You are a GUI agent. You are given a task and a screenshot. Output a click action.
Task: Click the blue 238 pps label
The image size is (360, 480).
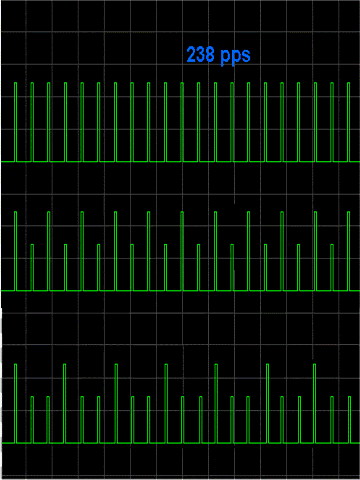tap(218, 56)
